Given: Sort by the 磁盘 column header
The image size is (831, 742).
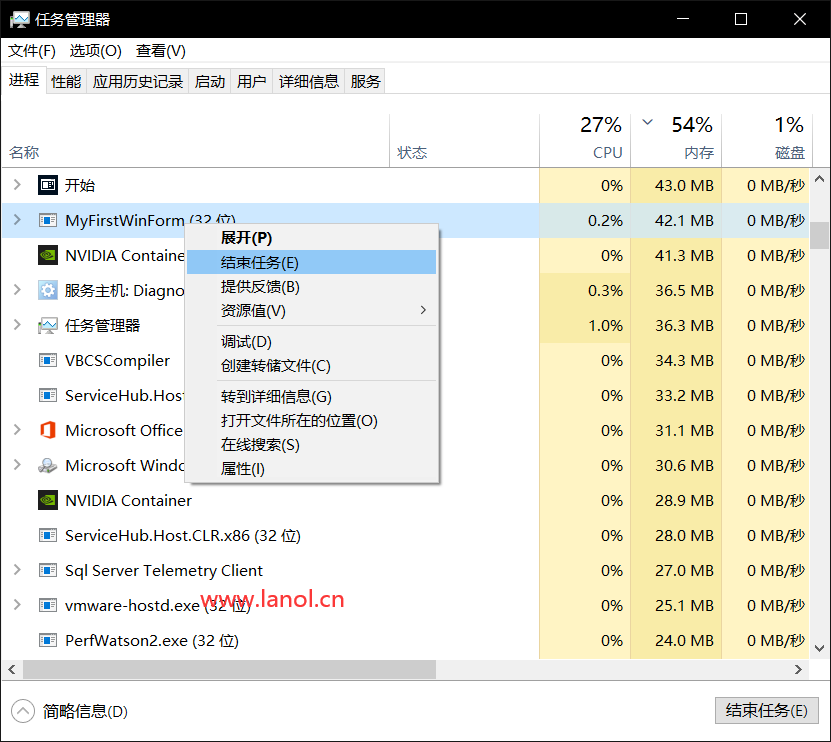Looking at the screenshot, I should click(766, 140).
